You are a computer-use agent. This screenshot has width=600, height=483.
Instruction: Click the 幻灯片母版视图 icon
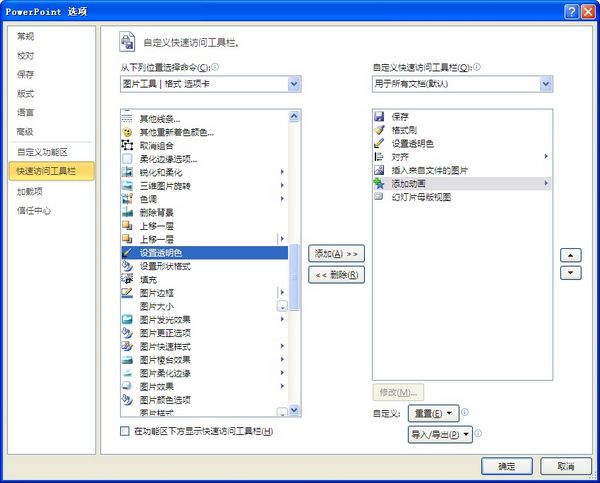point(378,197)
